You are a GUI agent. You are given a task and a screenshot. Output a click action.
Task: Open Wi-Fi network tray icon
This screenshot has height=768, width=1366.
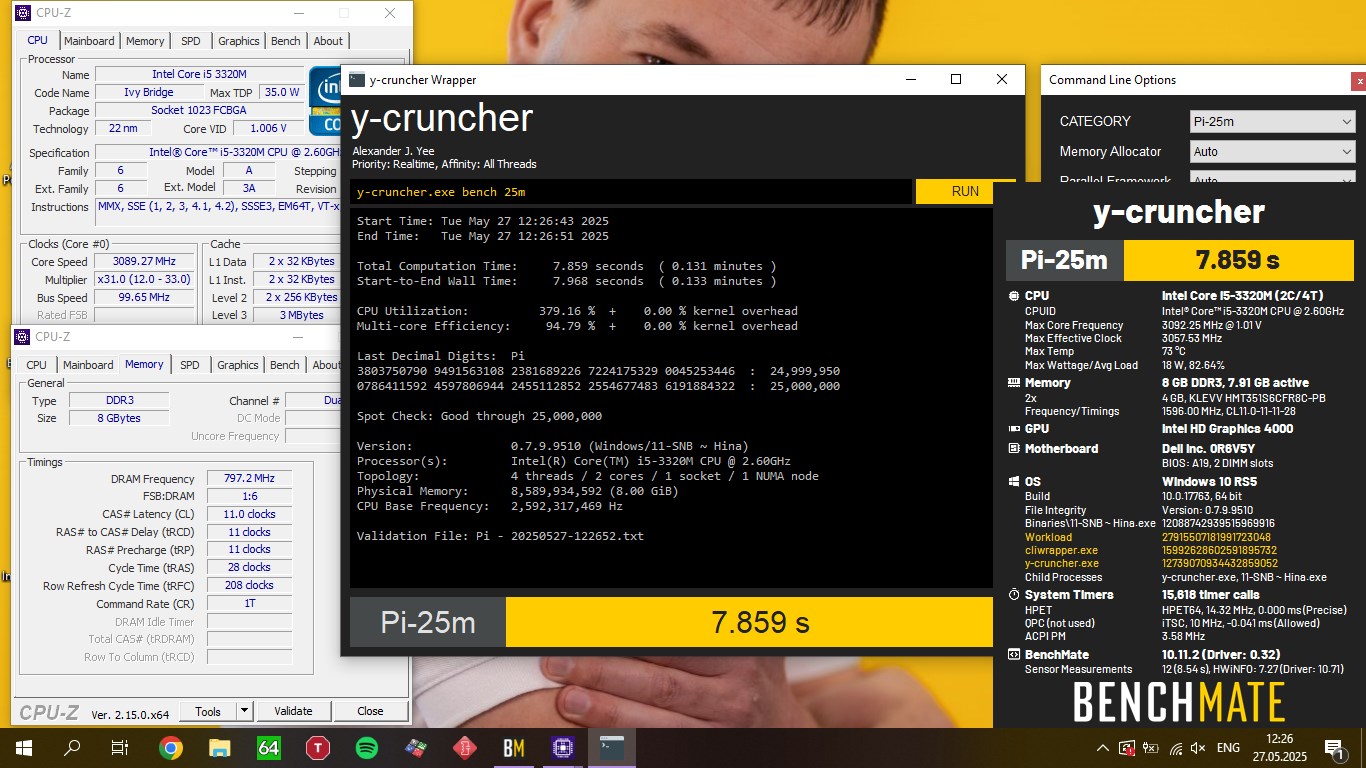[x=1176, y=748]
